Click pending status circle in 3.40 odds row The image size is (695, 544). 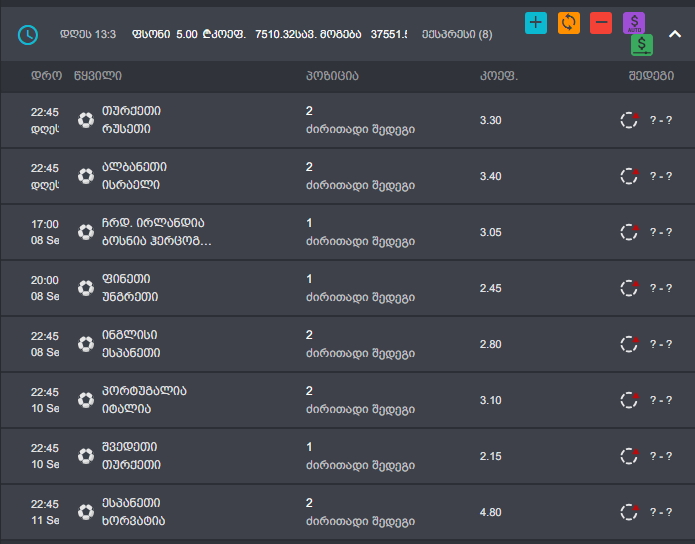pos(629,176)
